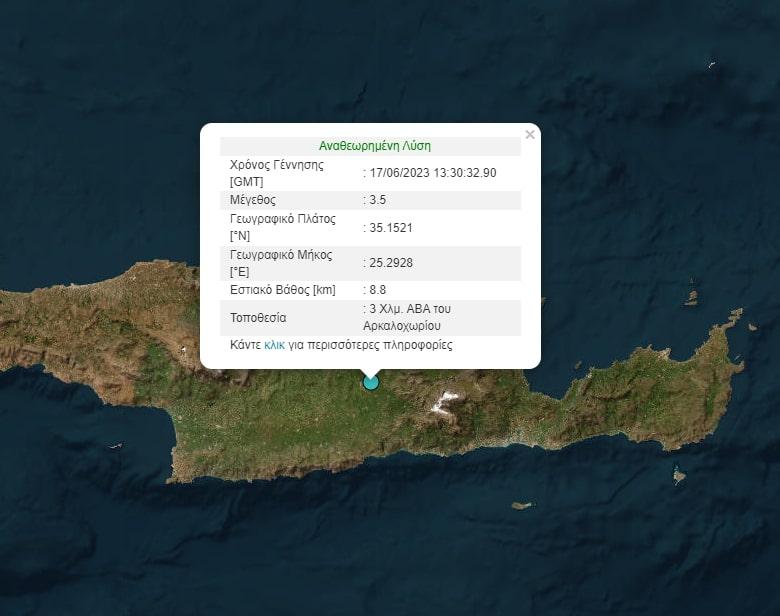Click the small island south of Crete
The width and height of the screenshot is (780, 616).
[x=521, y=506]
